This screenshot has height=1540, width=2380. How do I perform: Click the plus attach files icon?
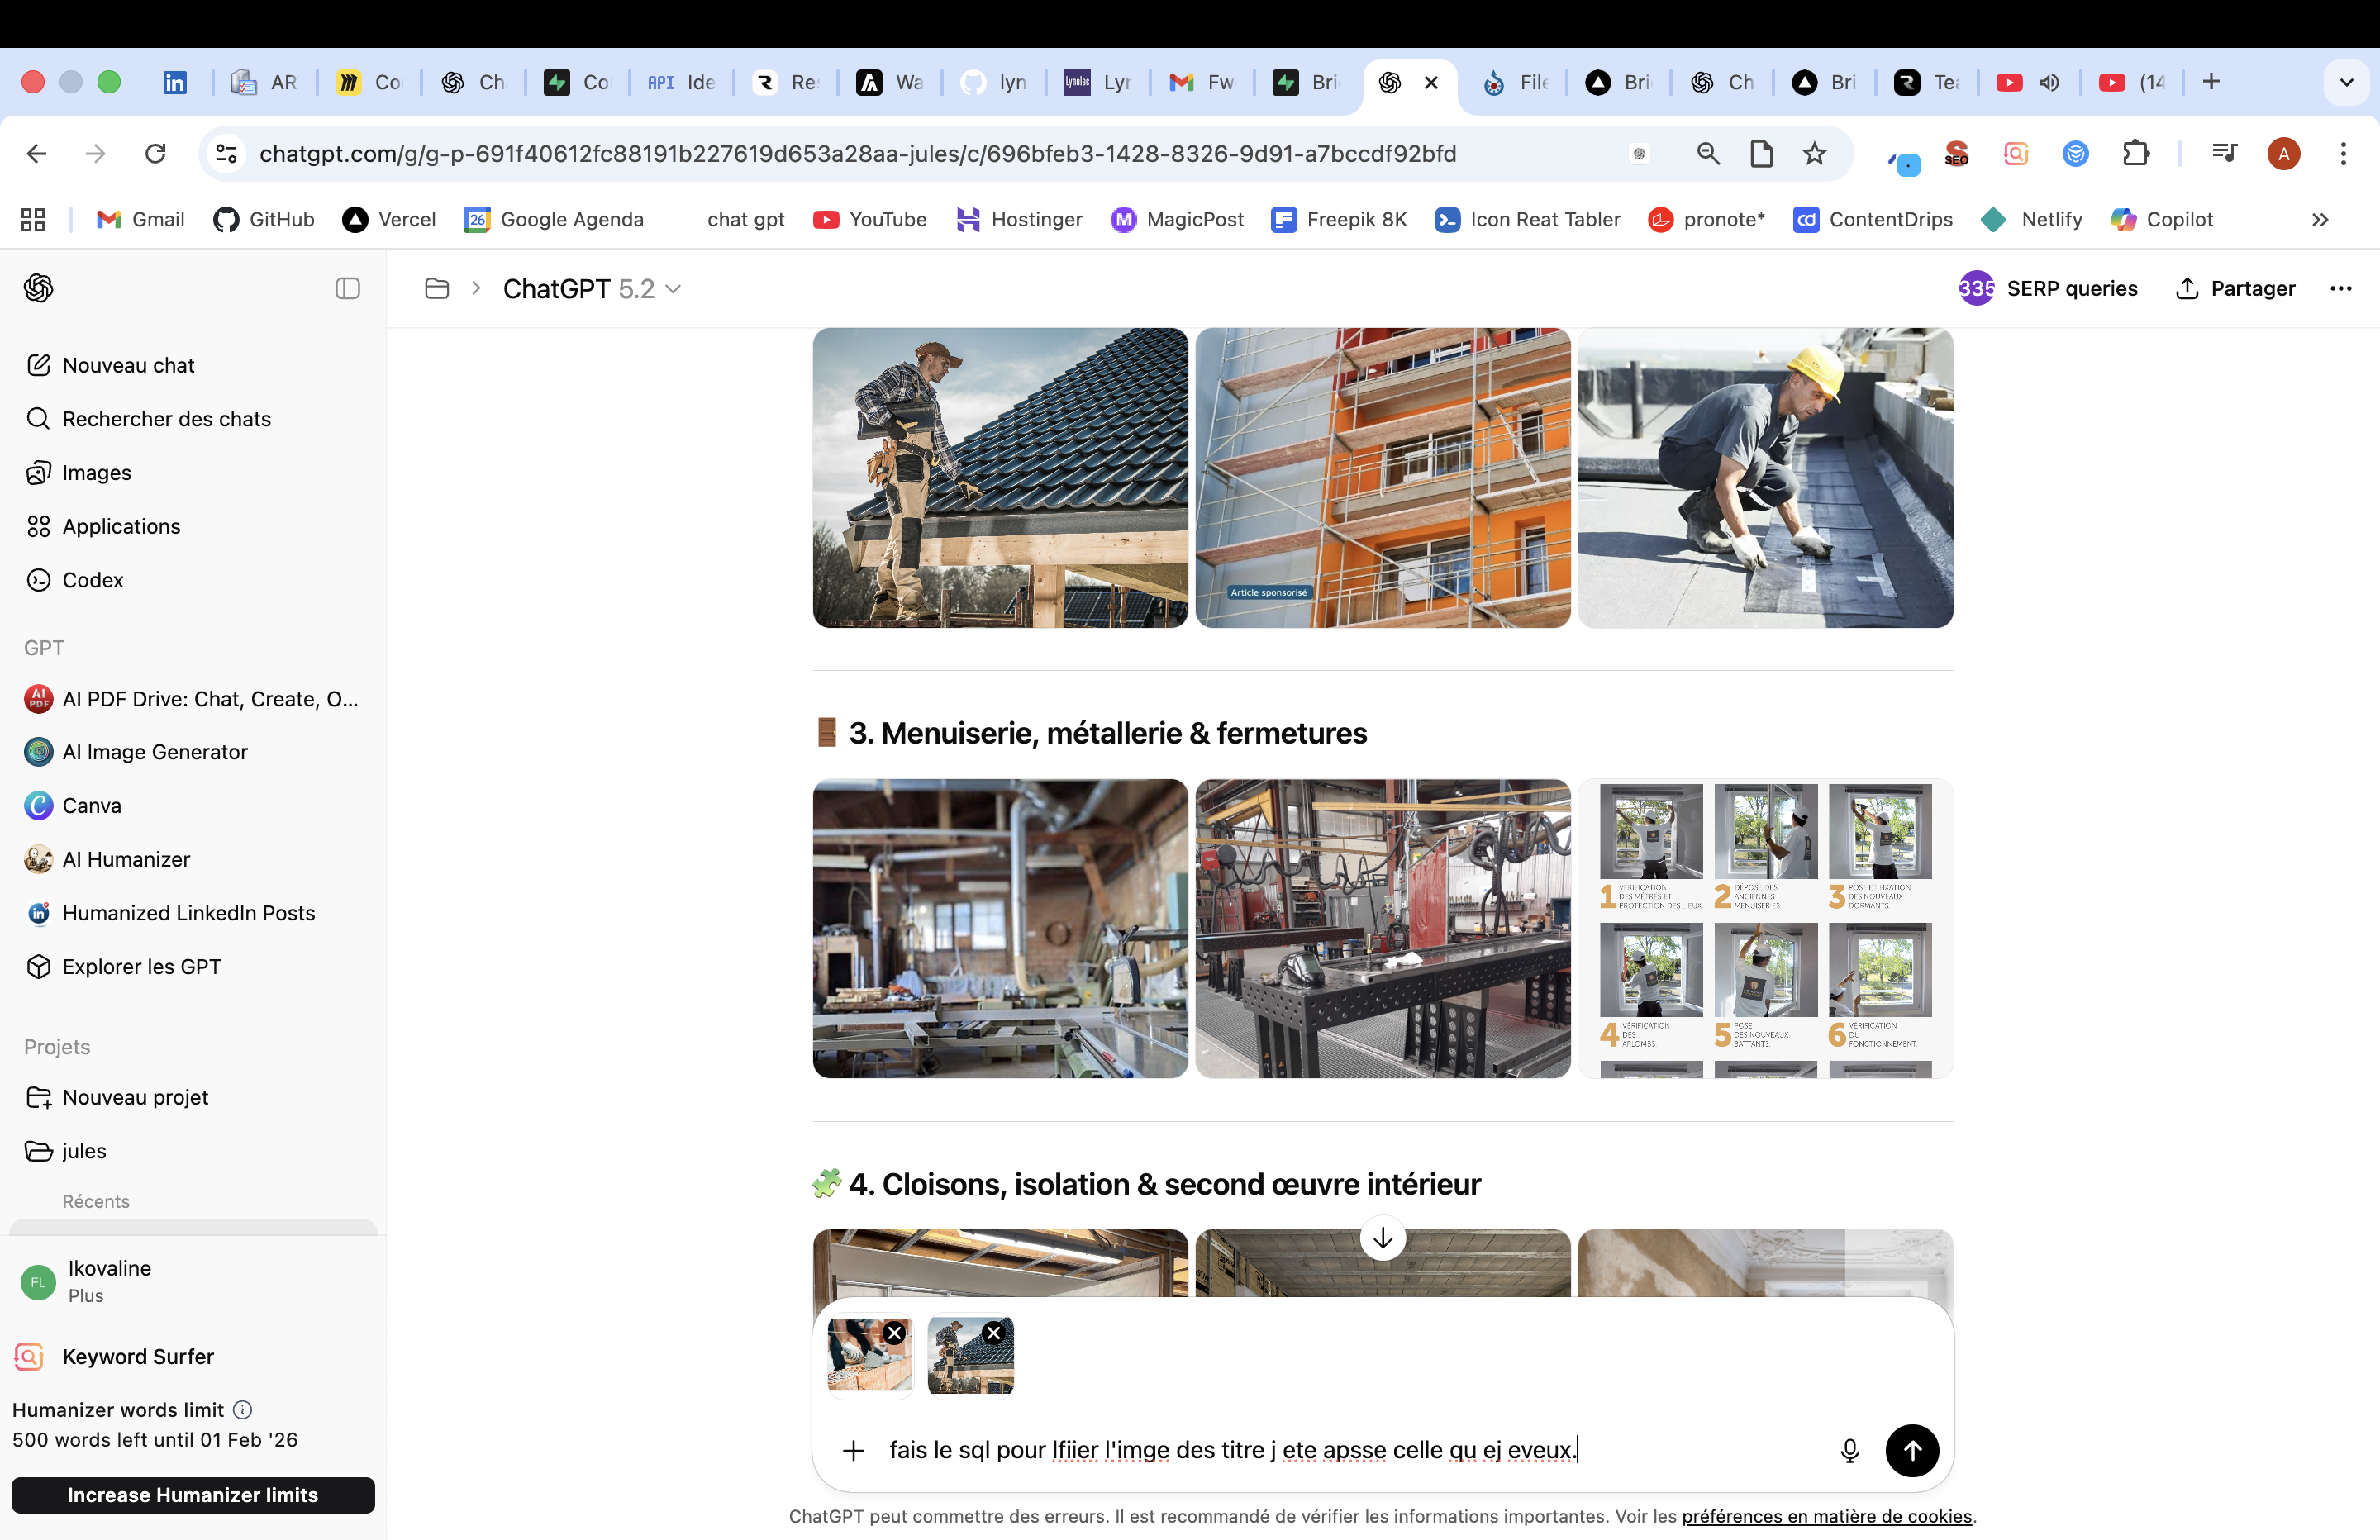(x=853, y=1450)
